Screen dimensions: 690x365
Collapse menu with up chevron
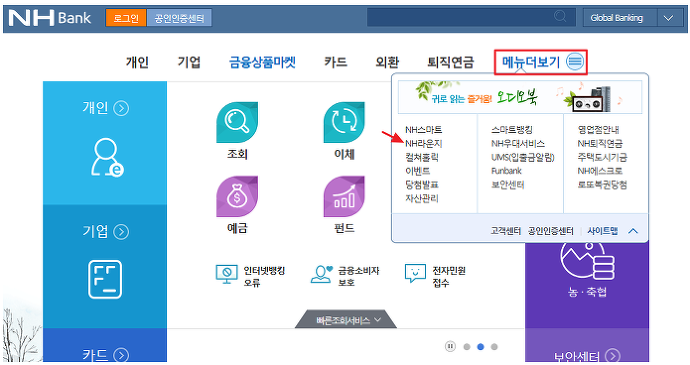pyautogui.click(x=633, y=231)
